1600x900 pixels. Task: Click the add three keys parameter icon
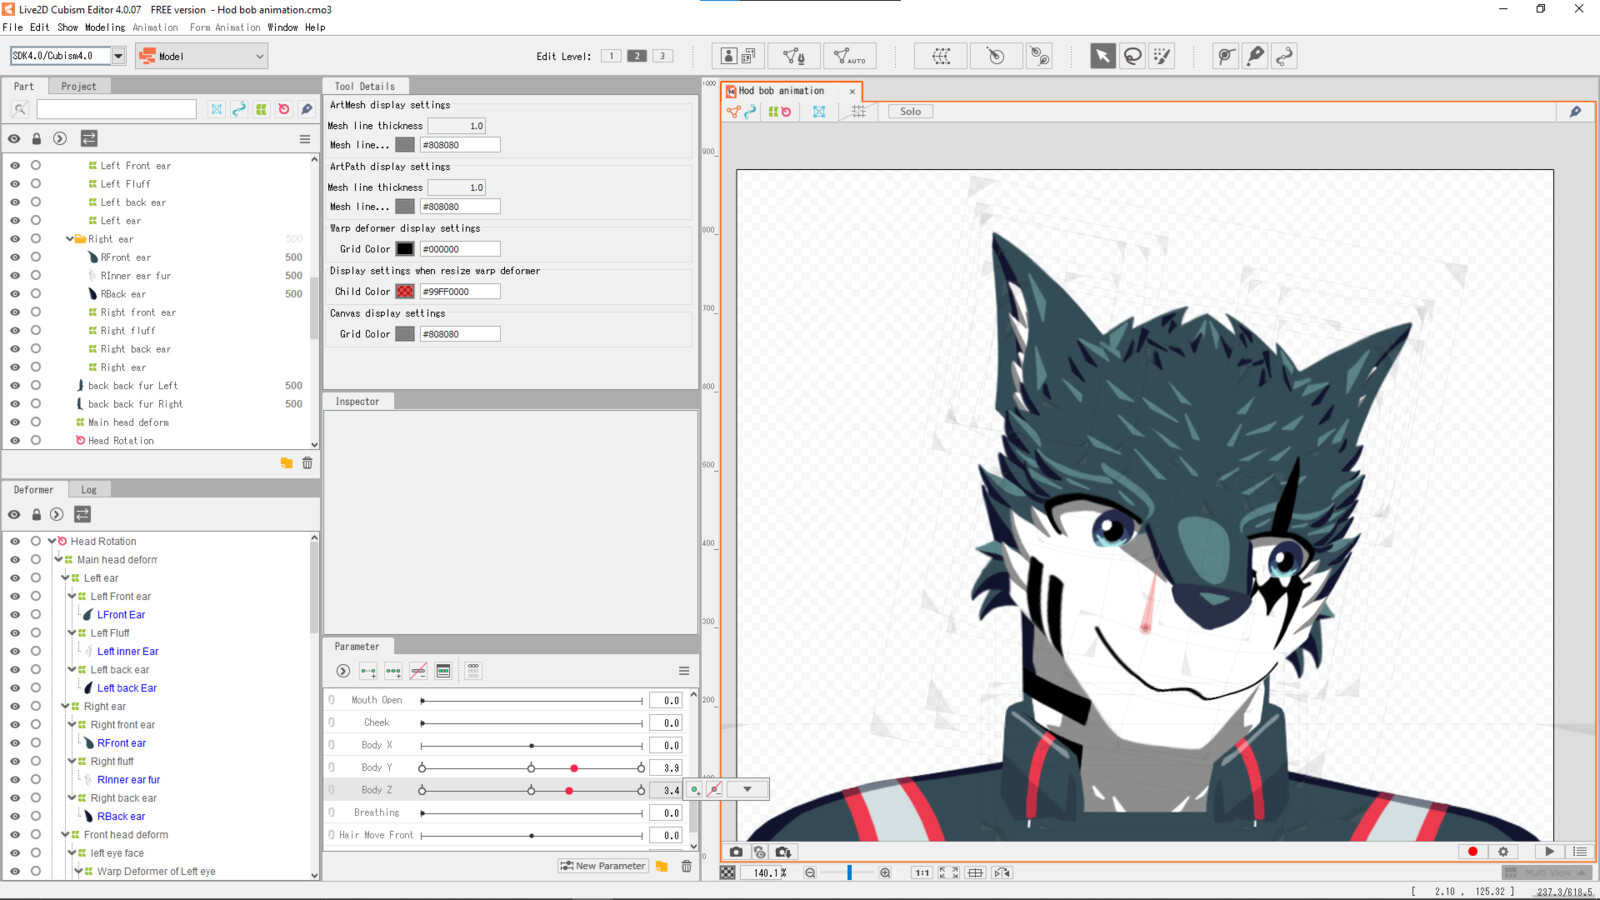393,671
